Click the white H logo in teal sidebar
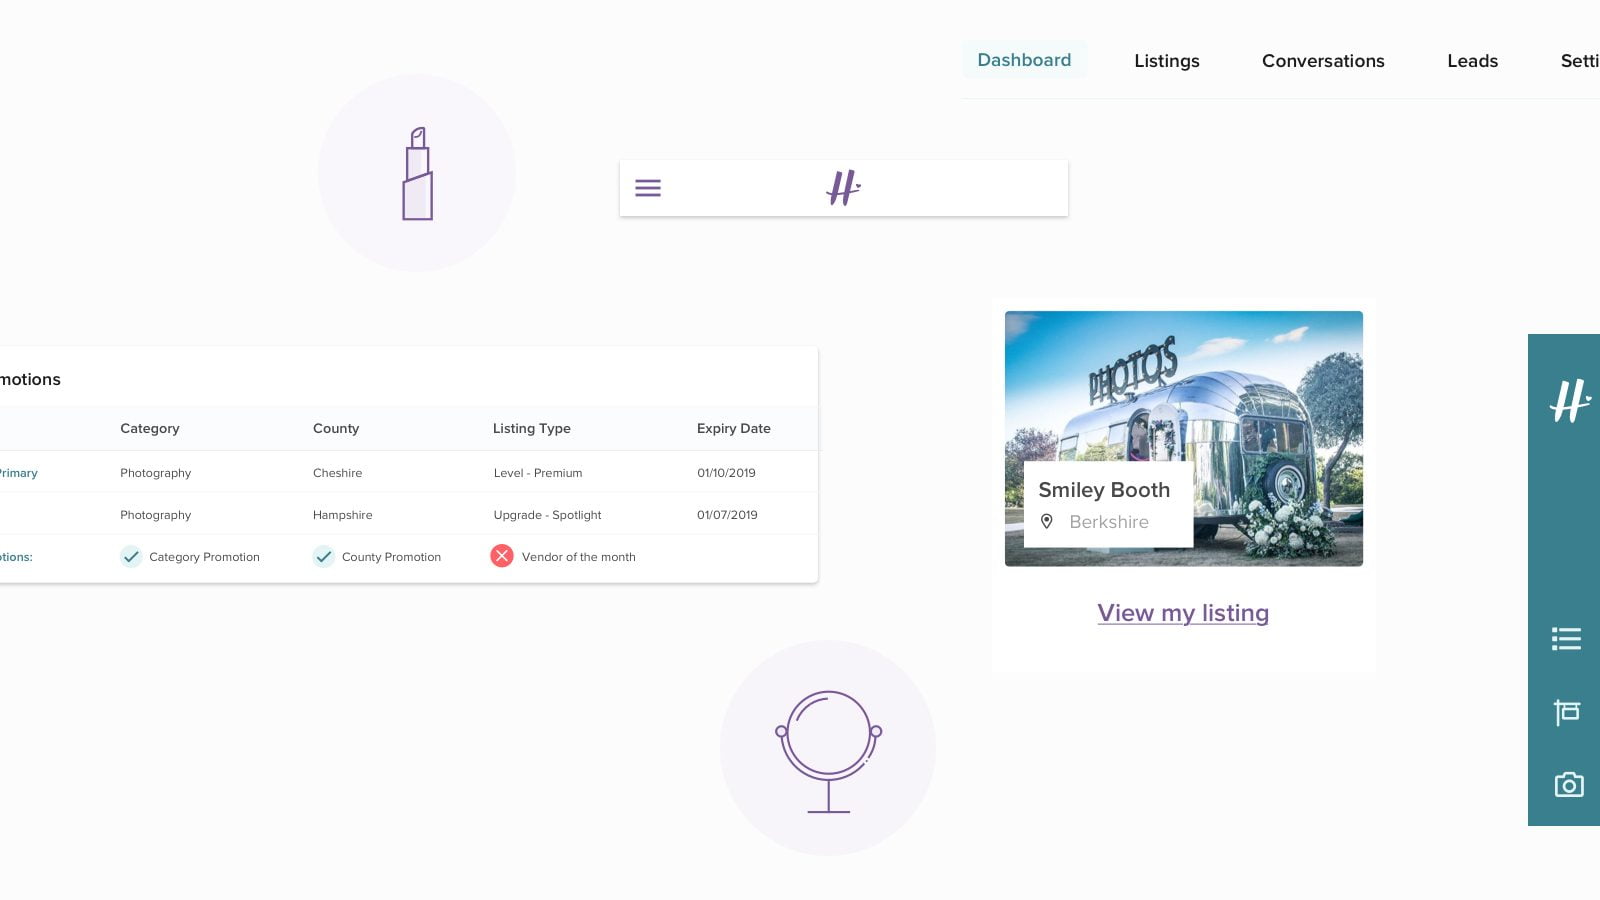Image resolution: width=1600 pixels, height=900 pixels. click(1569, 401)
